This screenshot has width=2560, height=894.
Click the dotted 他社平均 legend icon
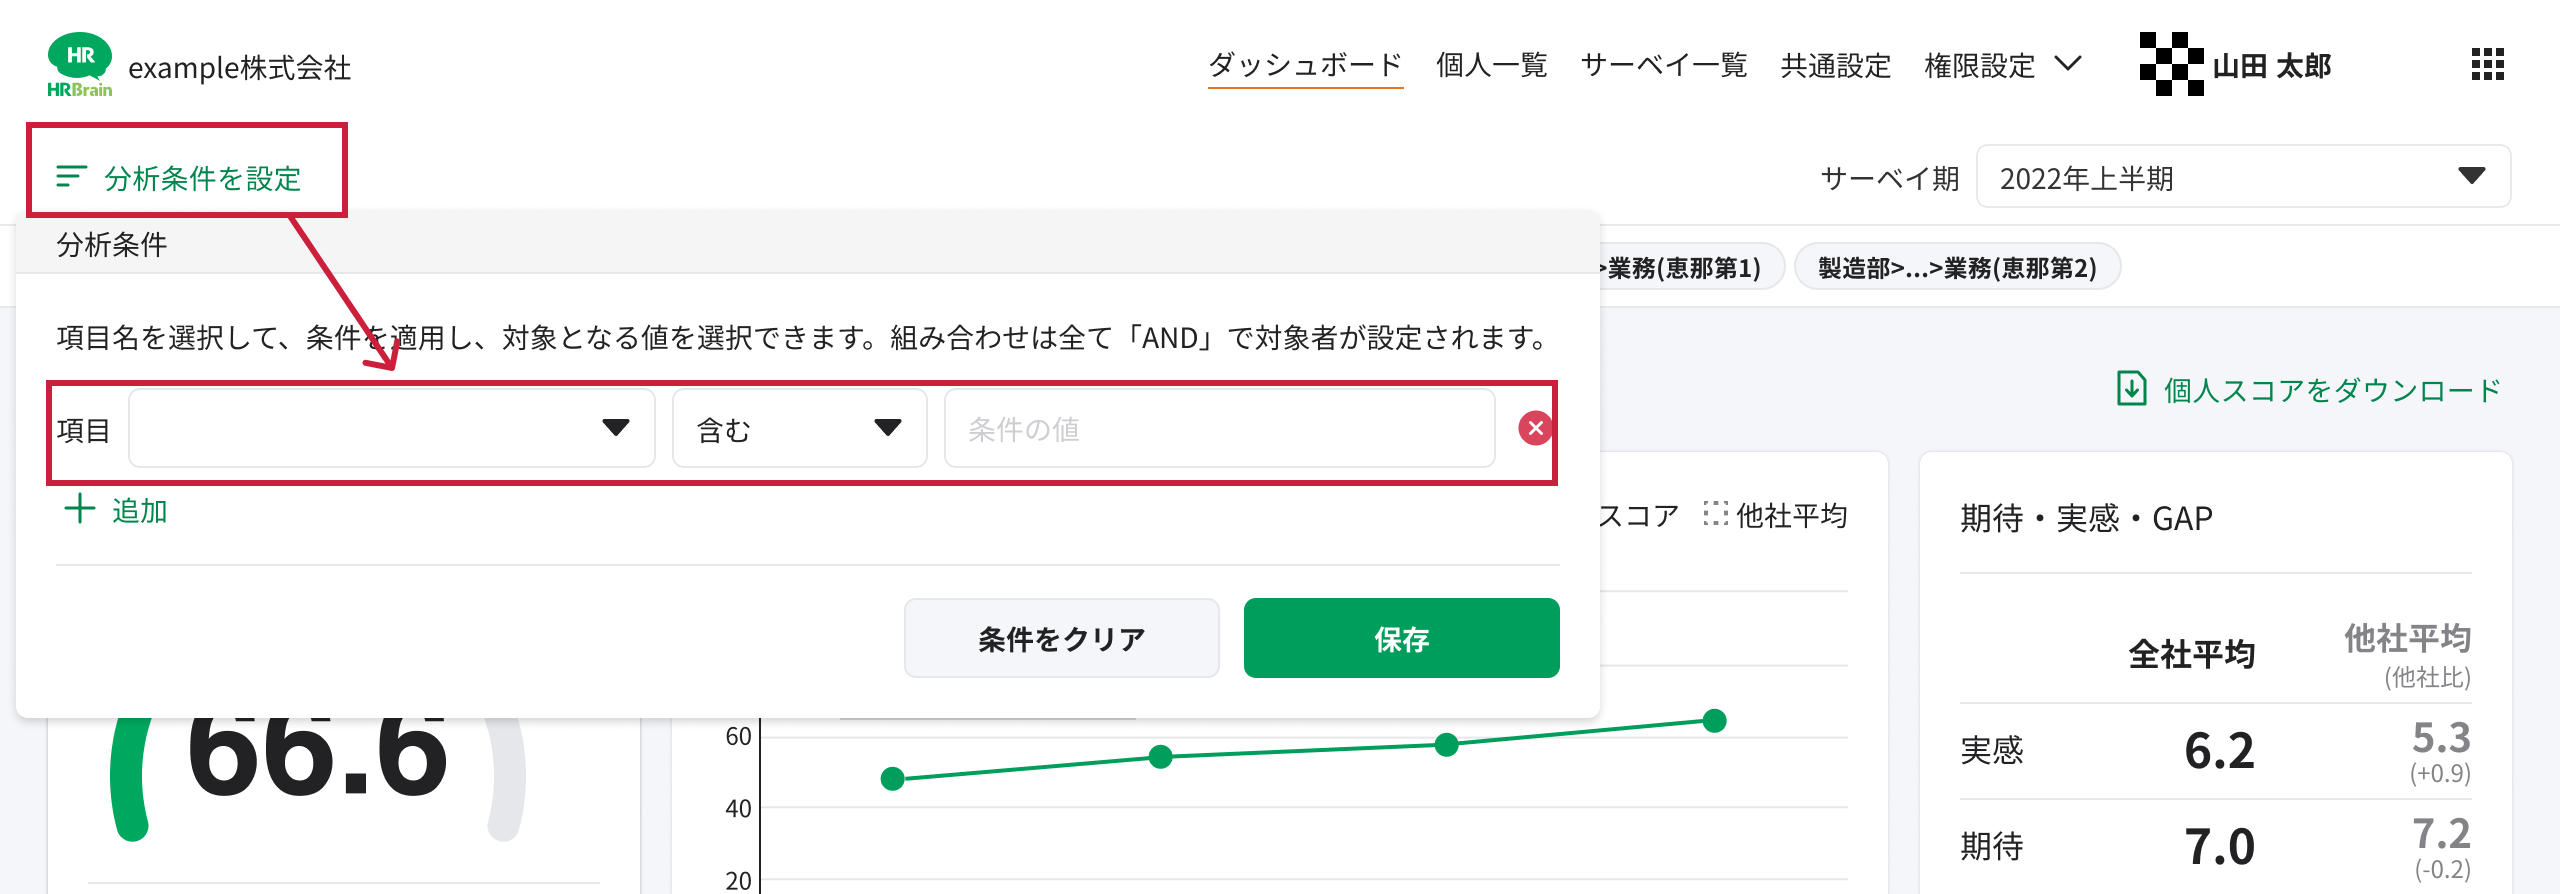pos(1715,514)
